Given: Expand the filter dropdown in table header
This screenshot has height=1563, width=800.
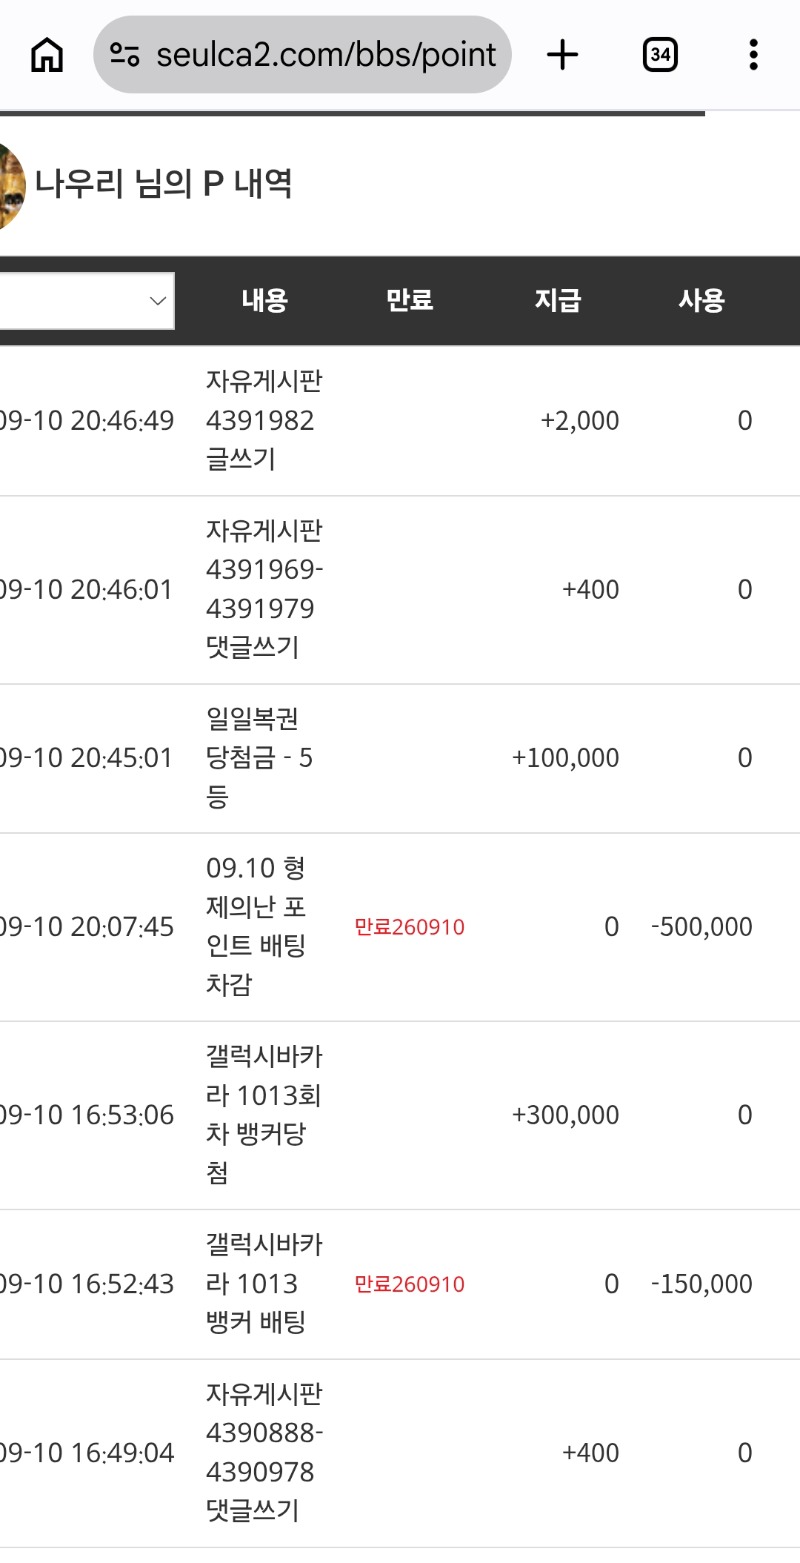Looking at the screenshot, I should click(87, 300).
